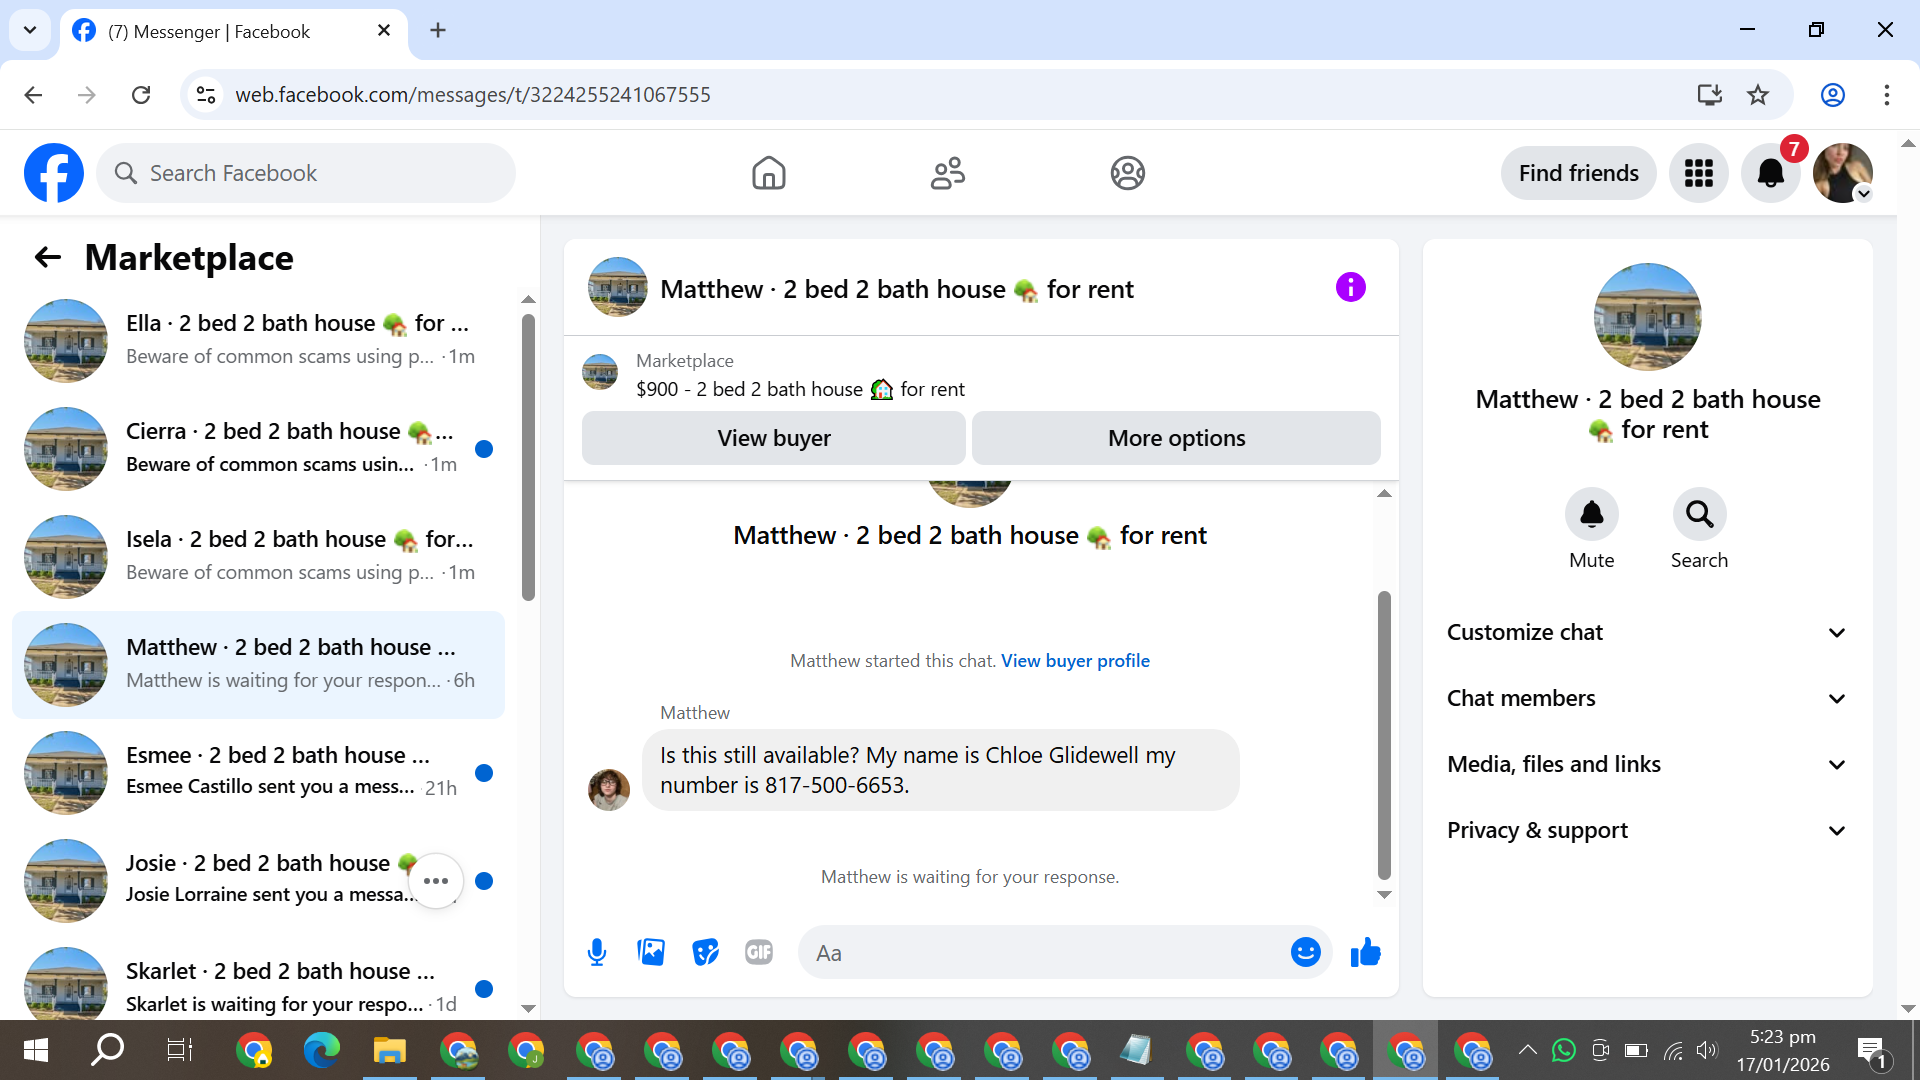Follow the View buyer profile link
The image size is (1920, 1080).
[1075, 661]
